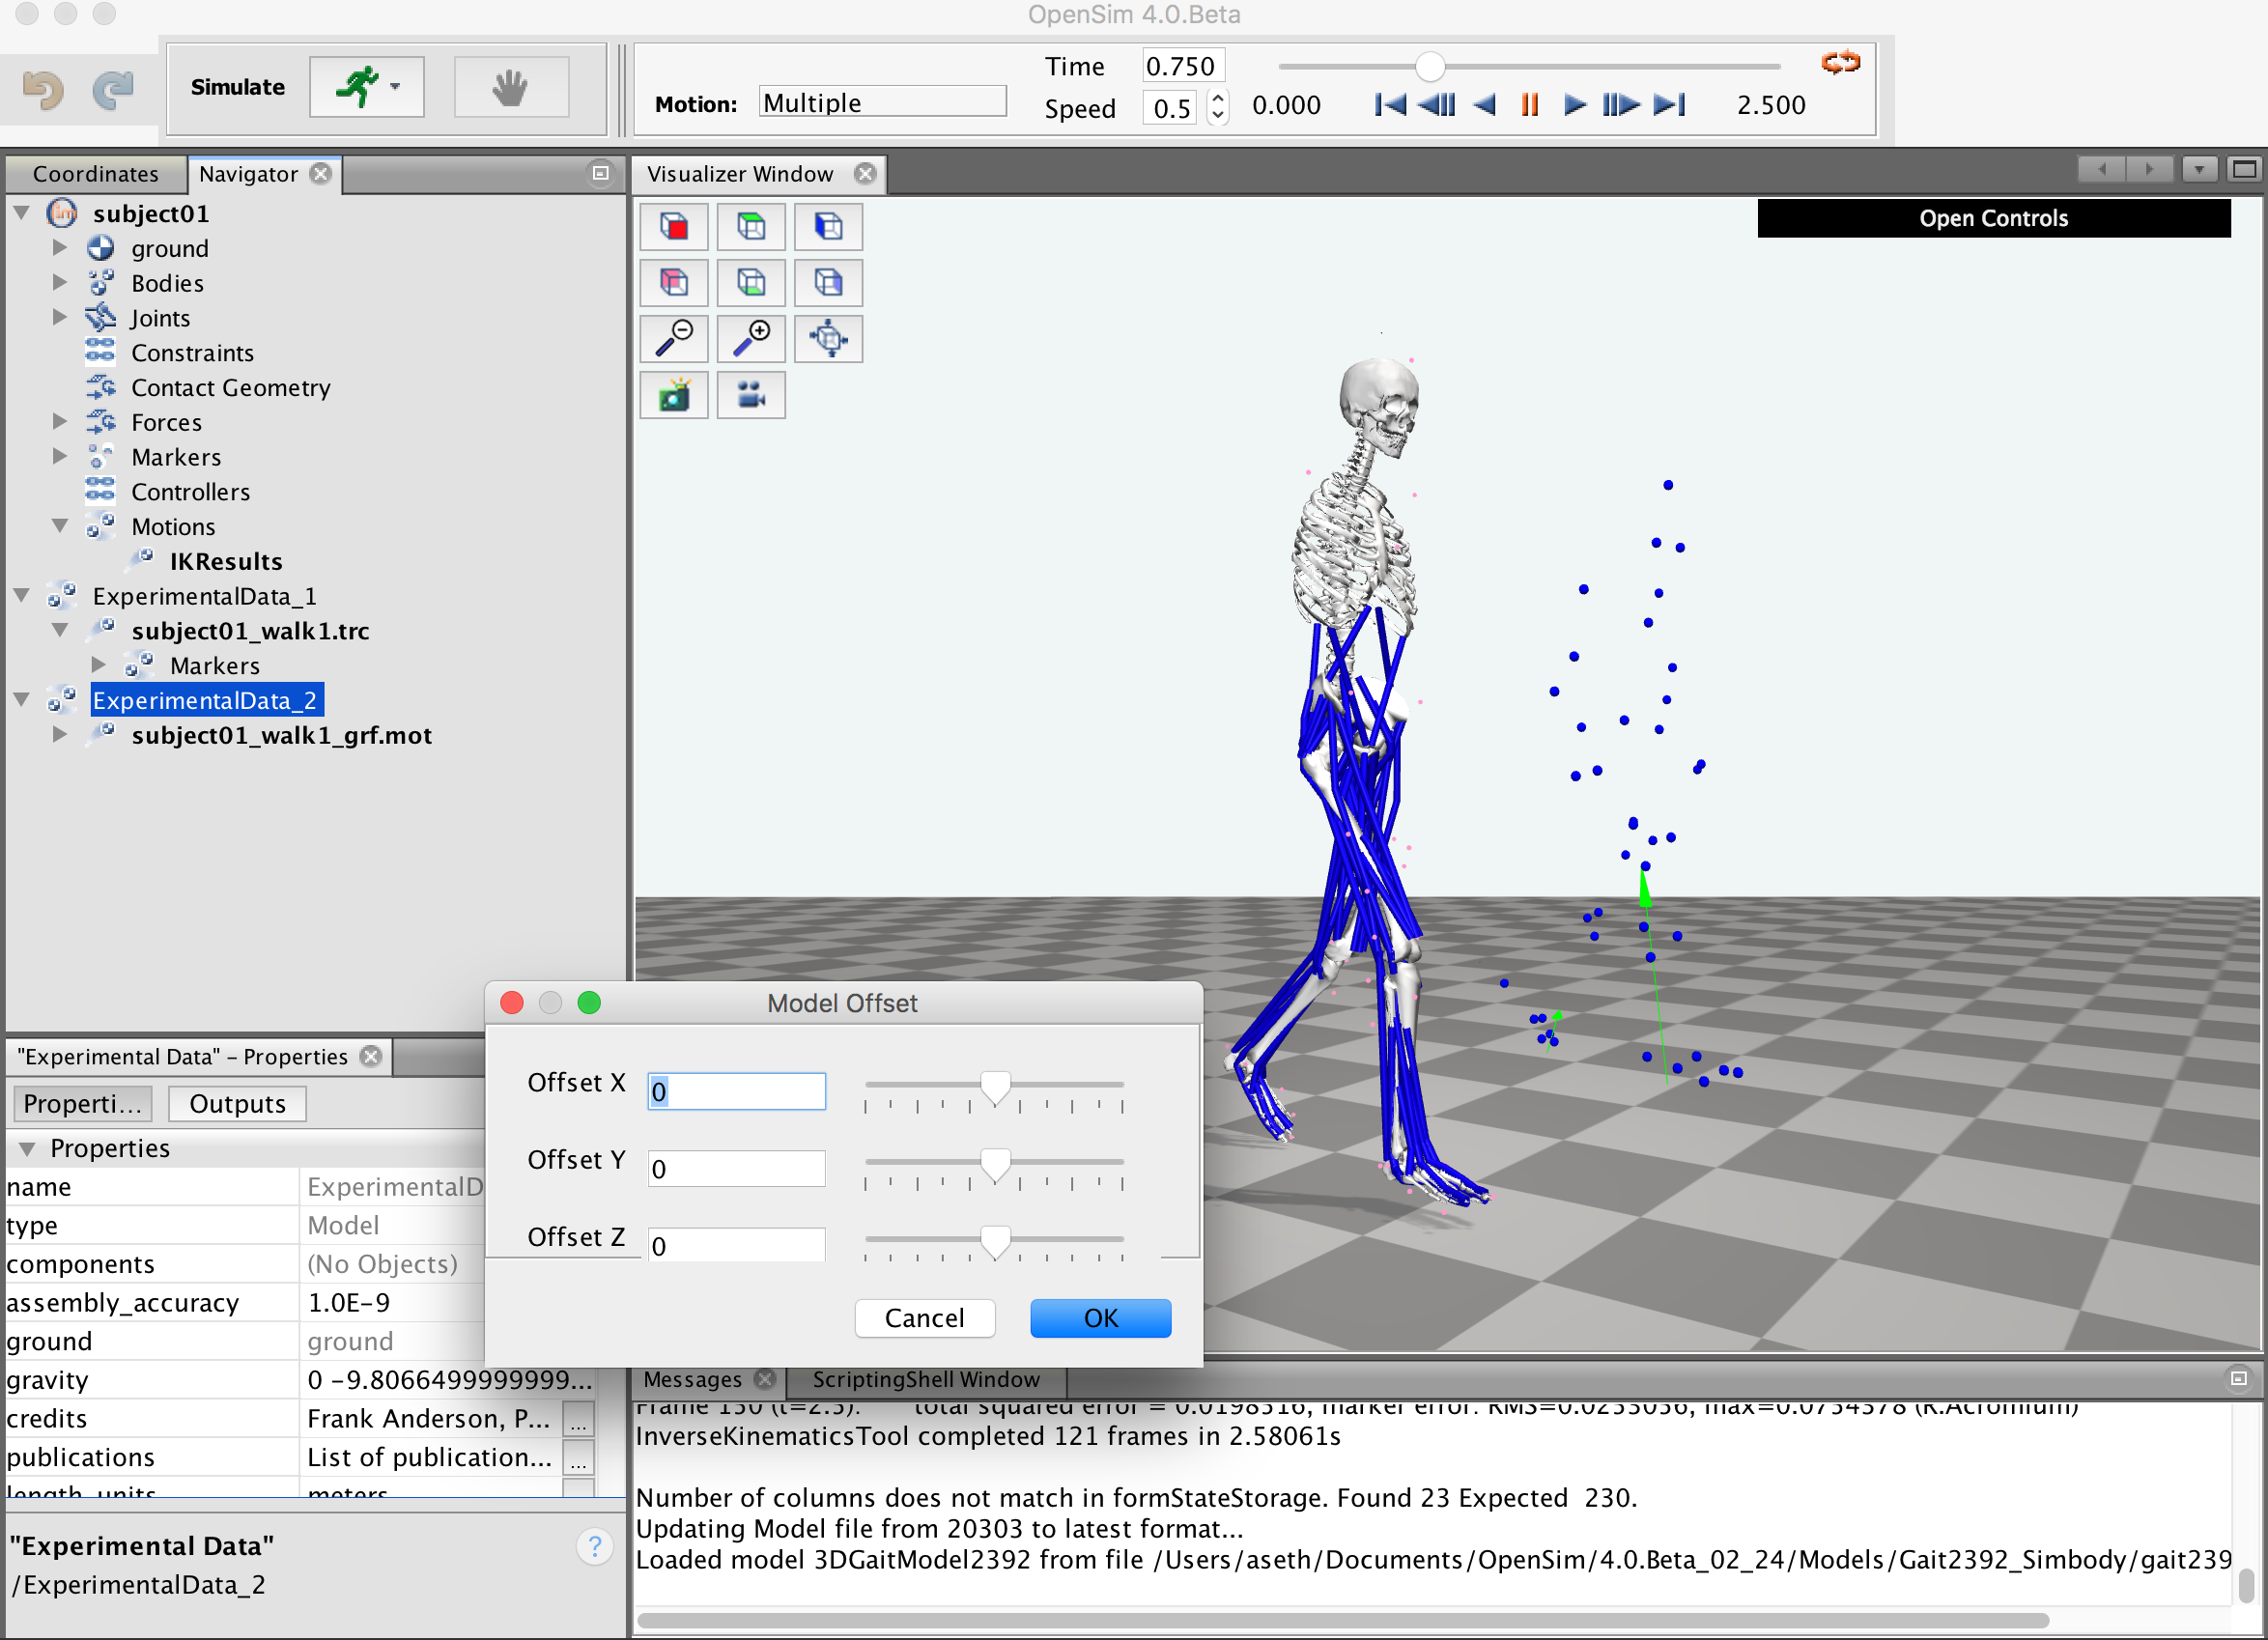Click the running man Simulate icon
This screenshot has height=1640, width=2268.
(x=362, y=87)
